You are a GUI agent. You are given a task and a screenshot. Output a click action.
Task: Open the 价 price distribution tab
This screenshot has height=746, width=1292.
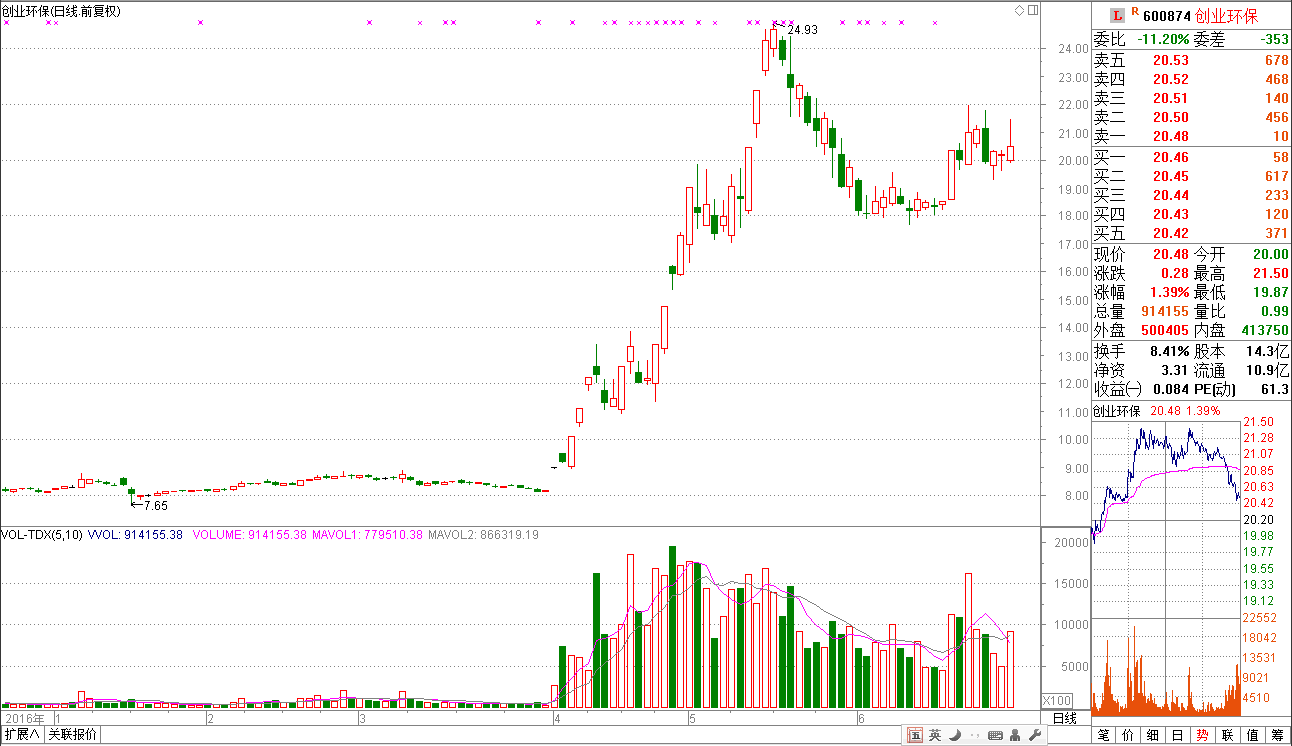pyautogui.click(x=1129, y=735)
